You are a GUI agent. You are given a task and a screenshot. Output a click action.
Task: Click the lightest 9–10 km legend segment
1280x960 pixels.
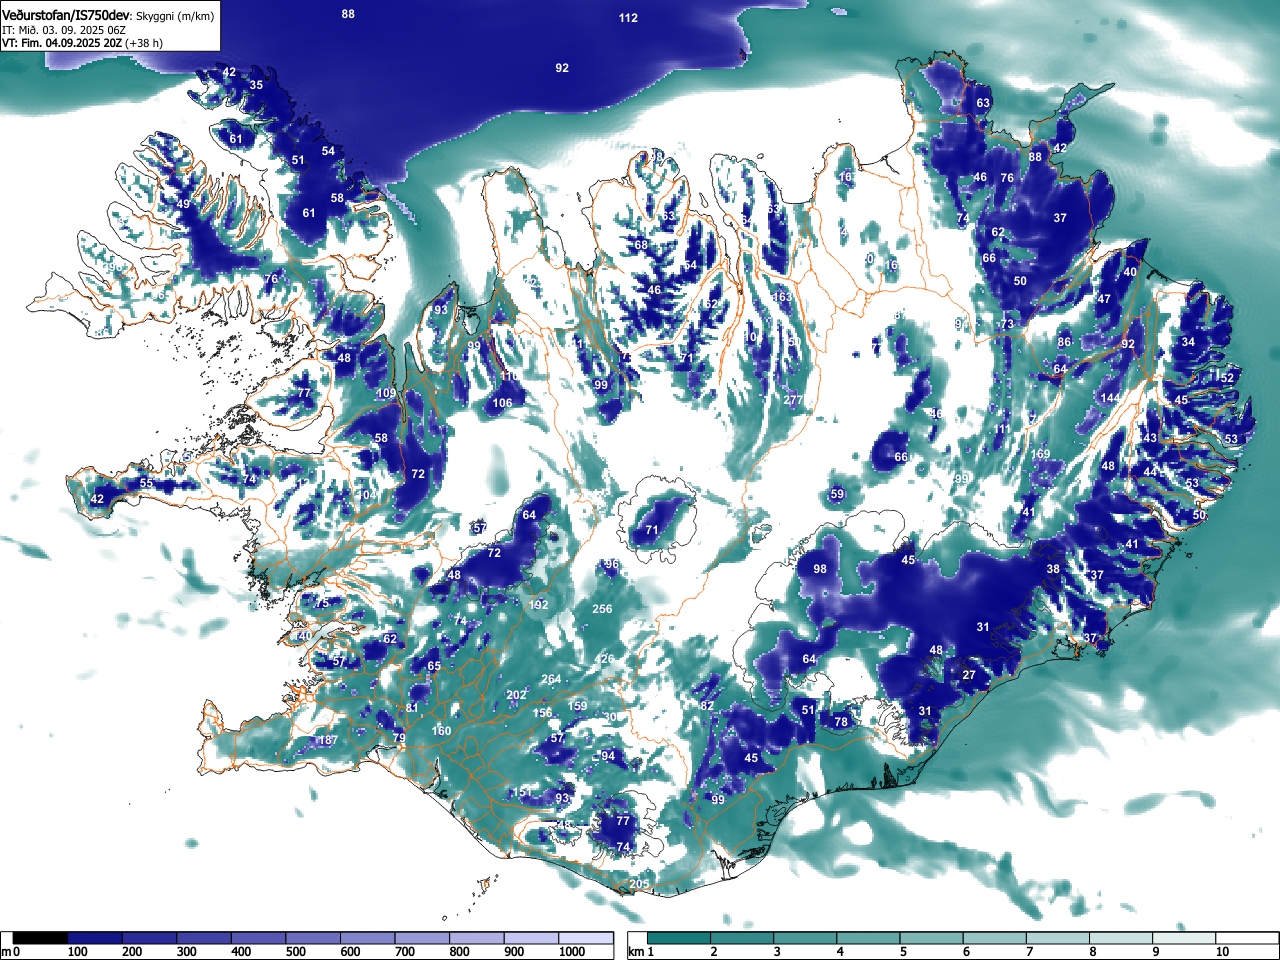(x=1184, y=938)
